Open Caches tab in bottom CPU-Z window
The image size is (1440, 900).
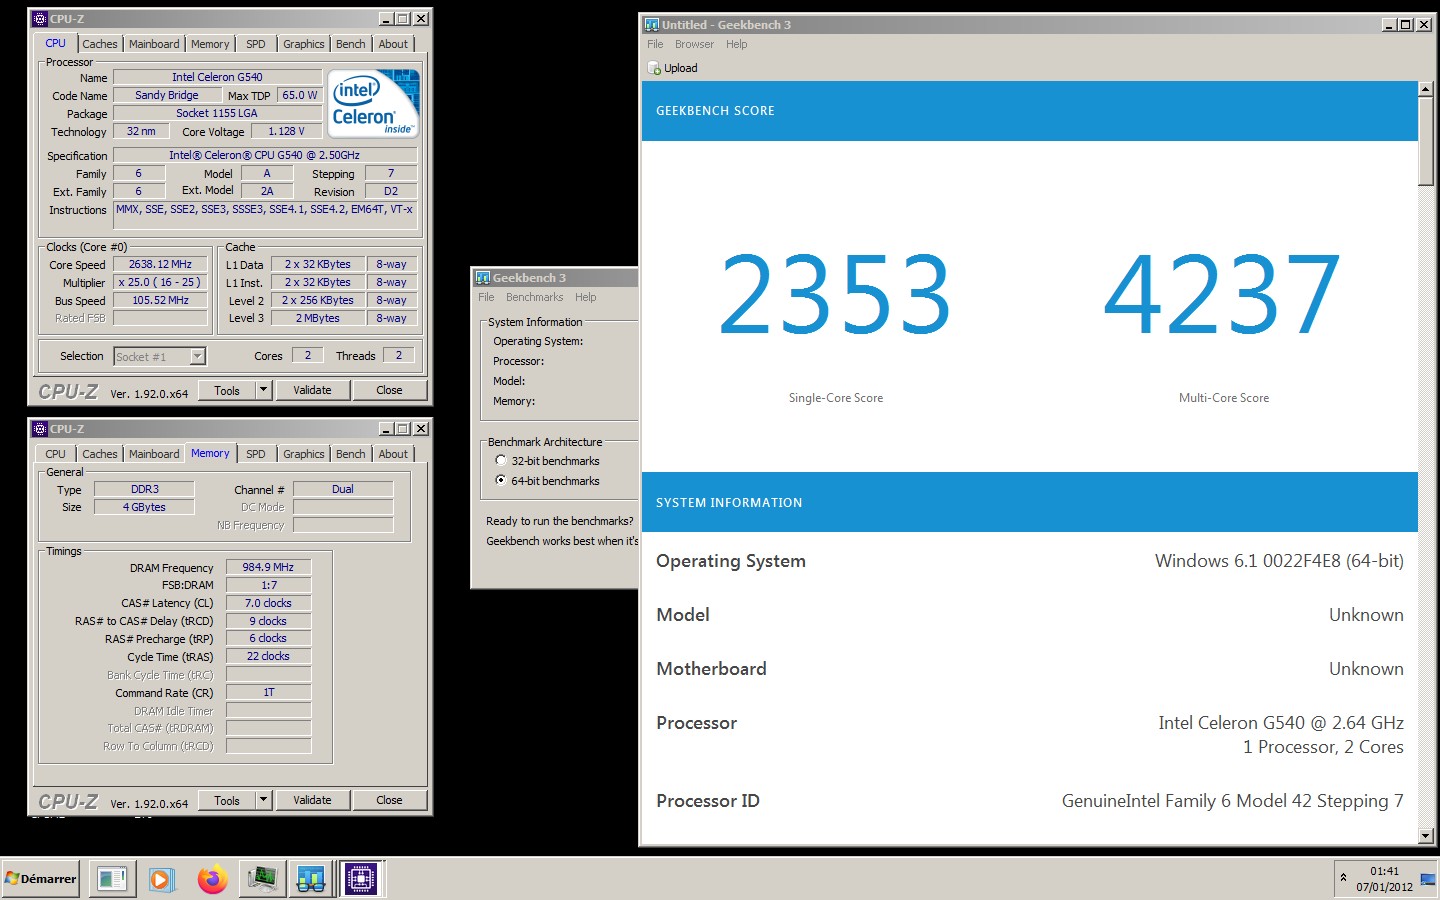pos(100,454)
